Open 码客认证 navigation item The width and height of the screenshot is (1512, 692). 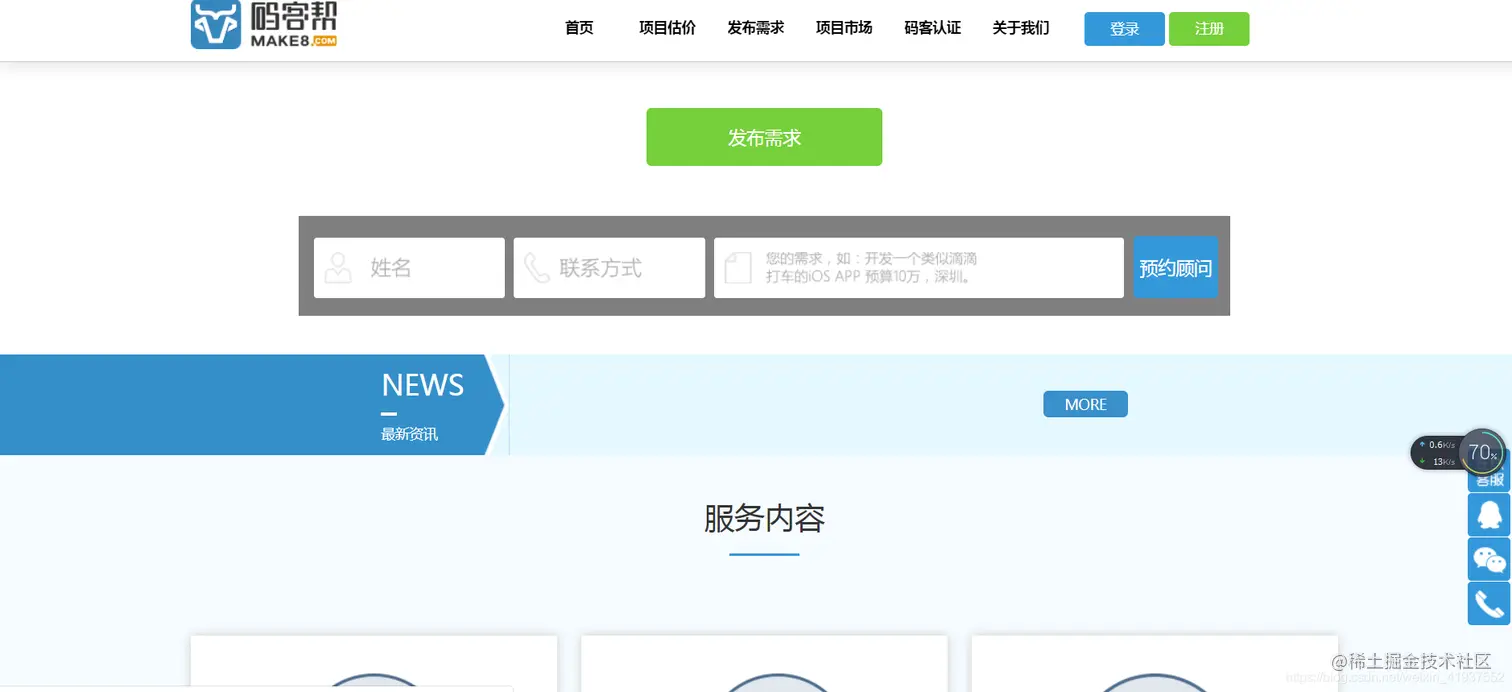(932, 28)
